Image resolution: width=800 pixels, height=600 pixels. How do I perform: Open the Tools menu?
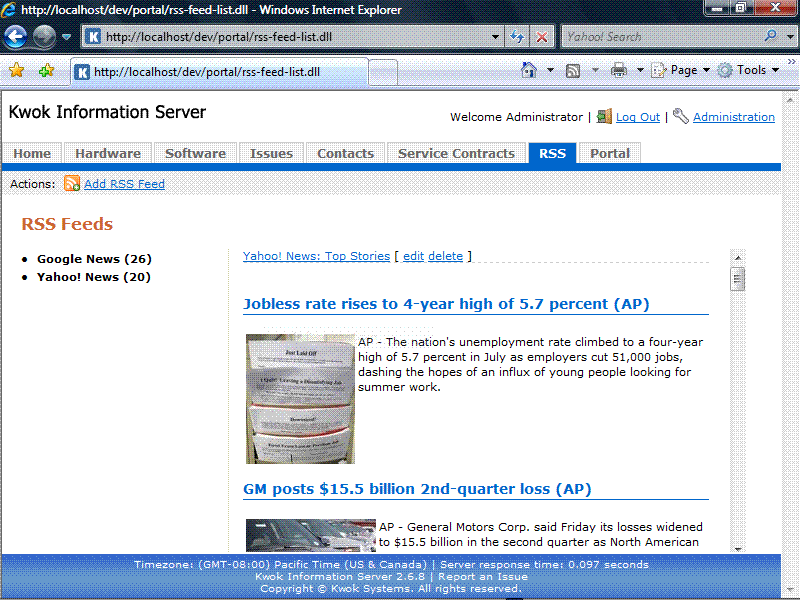(x=748, y=70)
